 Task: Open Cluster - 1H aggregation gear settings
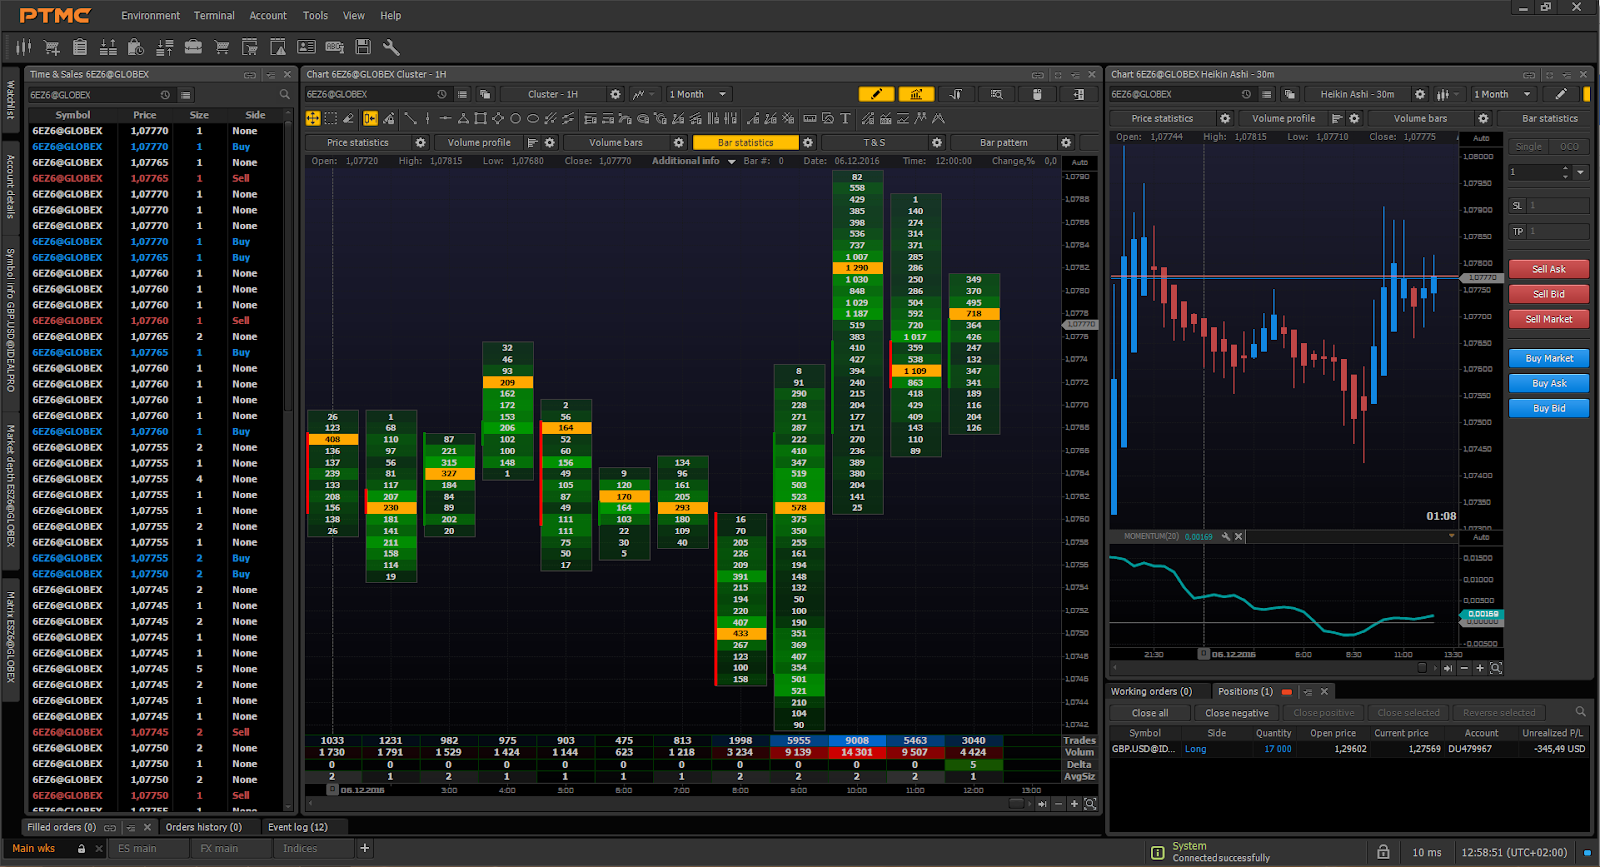(615, 94)
